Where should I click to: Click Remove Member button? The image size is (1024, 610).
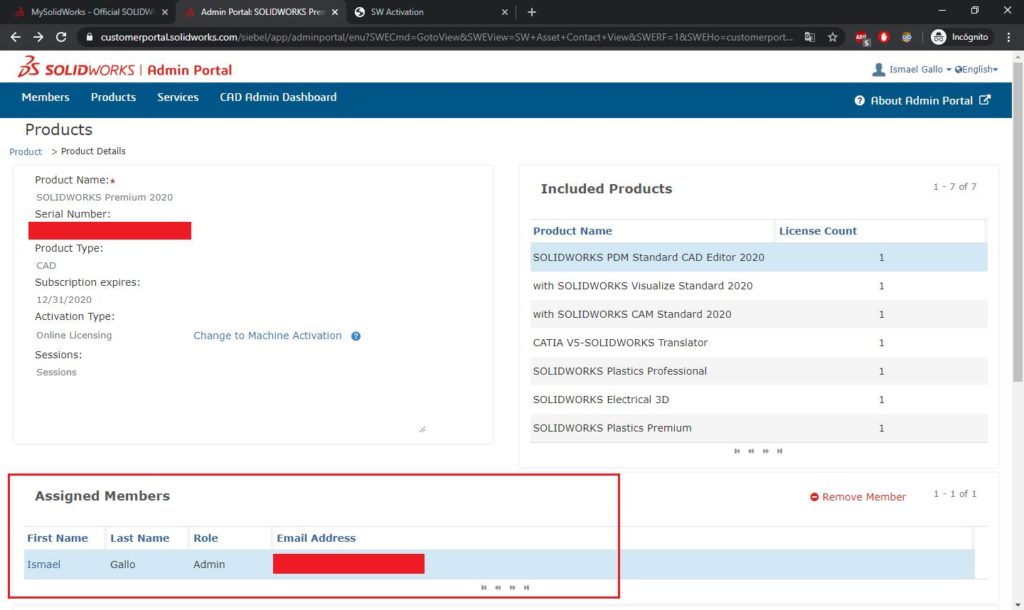tap(857, 497)
